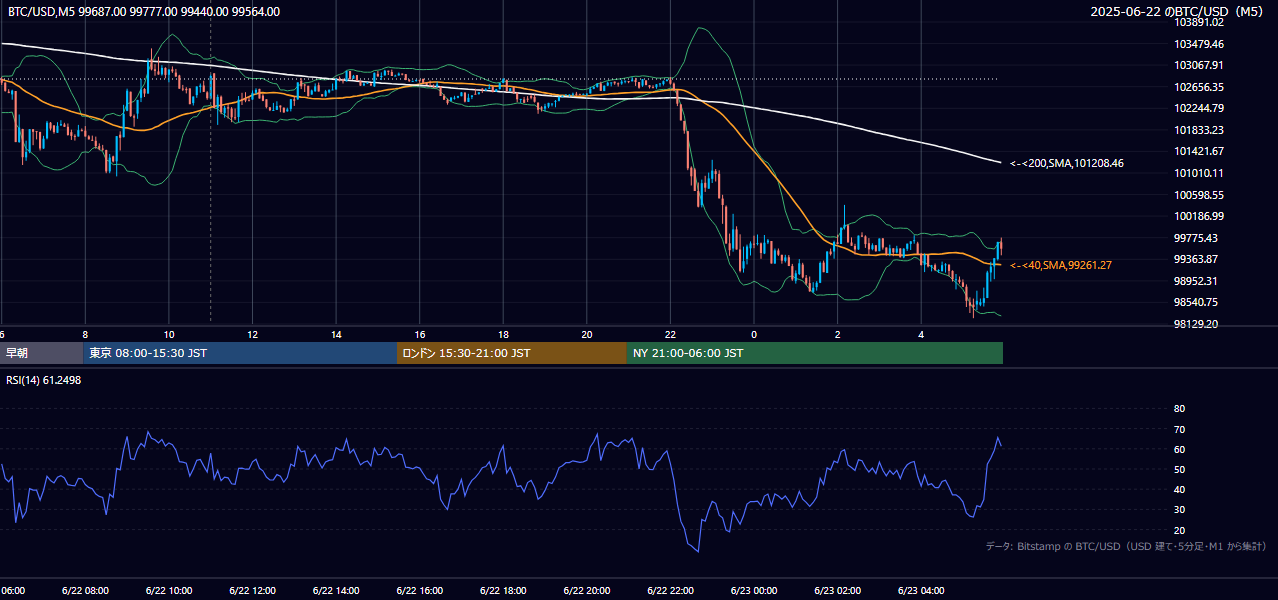Image resolution: width=1278 pixels, height=600 pixels.
Task: Click price axis label 100598.55
Action: click(x=1199, y=195)
